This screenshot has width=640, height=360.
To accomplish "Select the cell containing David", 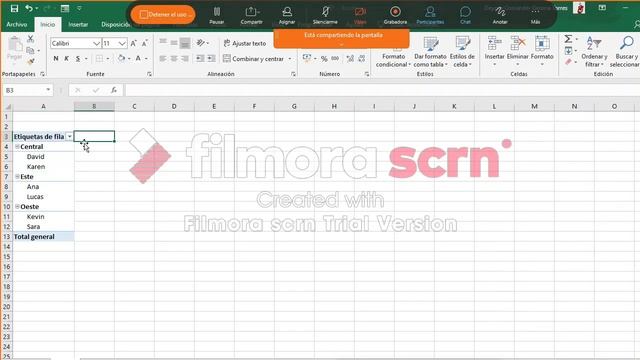I will 43,157.
